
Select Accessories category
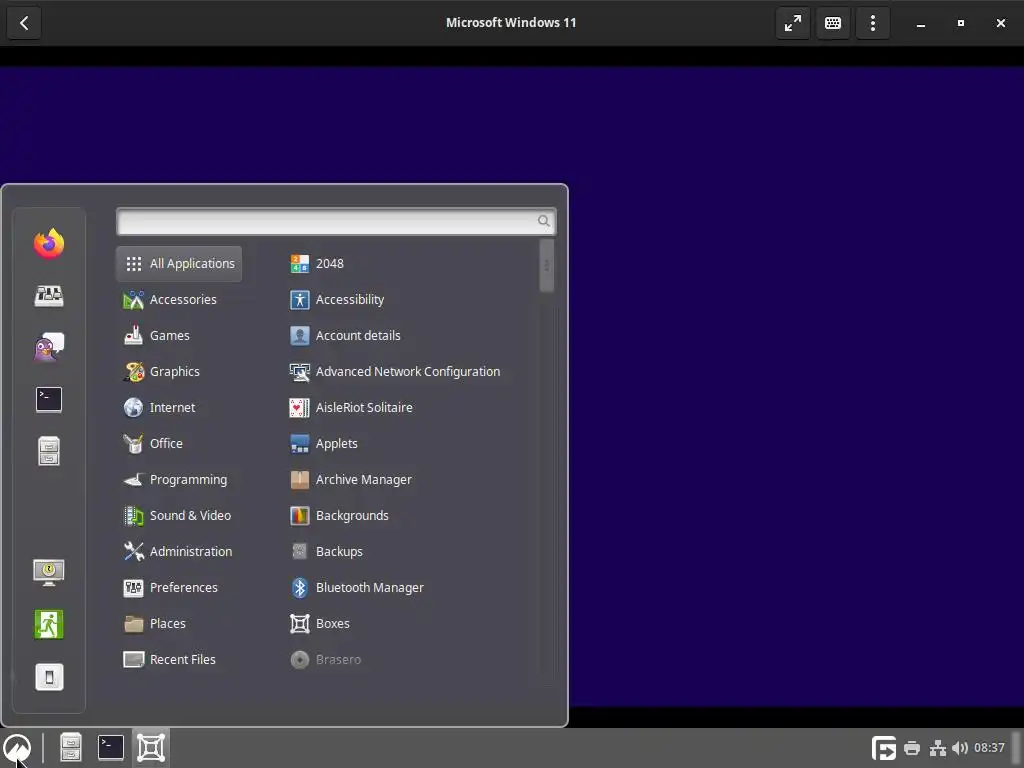pos(179,300)
